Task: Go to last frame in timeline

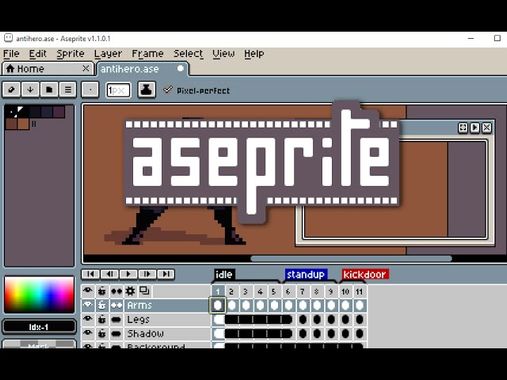Action: (x=166, y=274)
